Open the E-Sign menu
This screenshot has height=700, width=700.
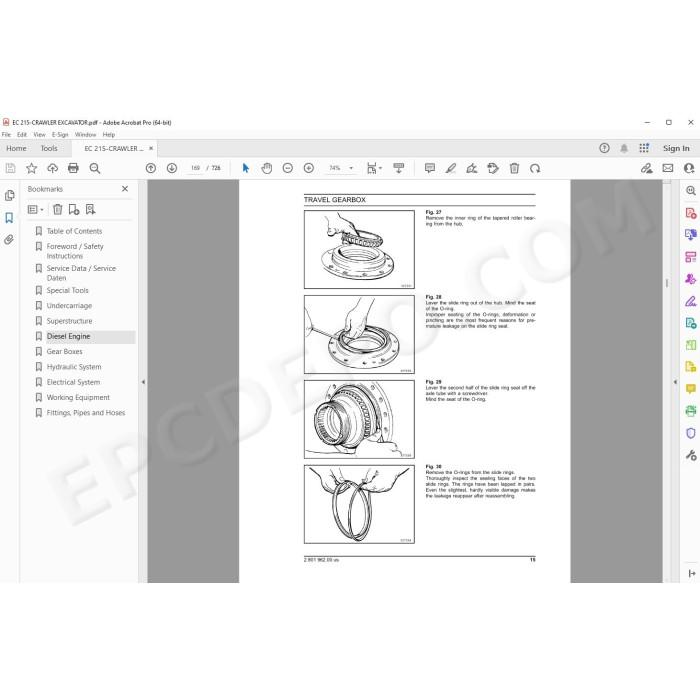click(x=60, y=134)
